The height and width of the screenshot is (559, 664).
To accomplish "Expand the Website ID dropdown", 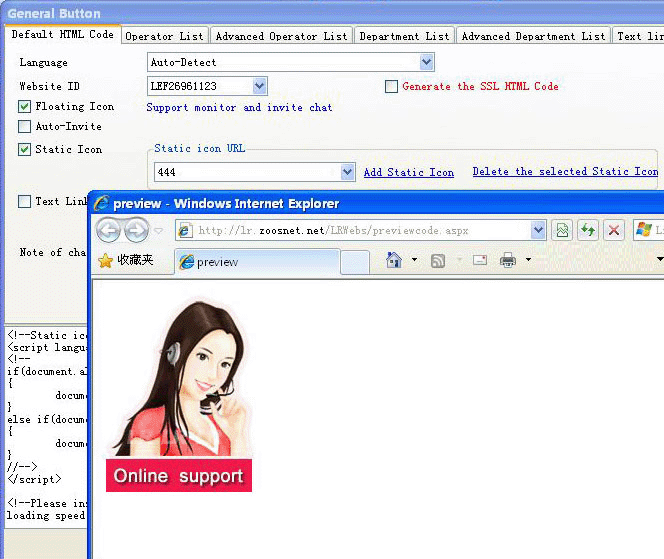I will click(x=260, y=86).
